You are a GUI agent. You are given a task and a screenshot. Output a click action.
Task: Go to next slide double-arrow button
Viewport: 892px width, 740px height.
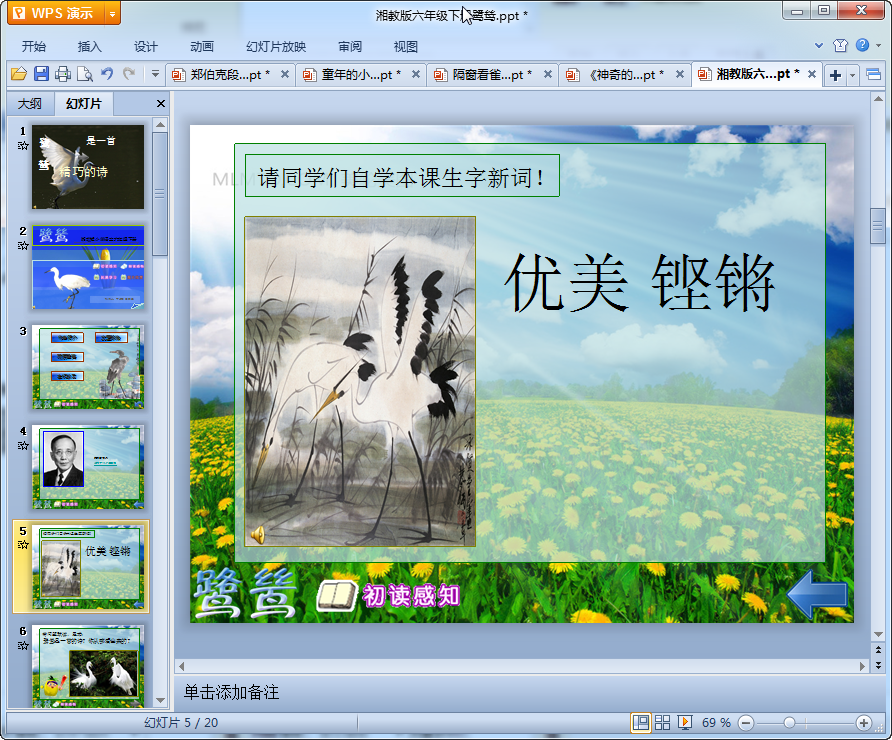coord(878,665)
